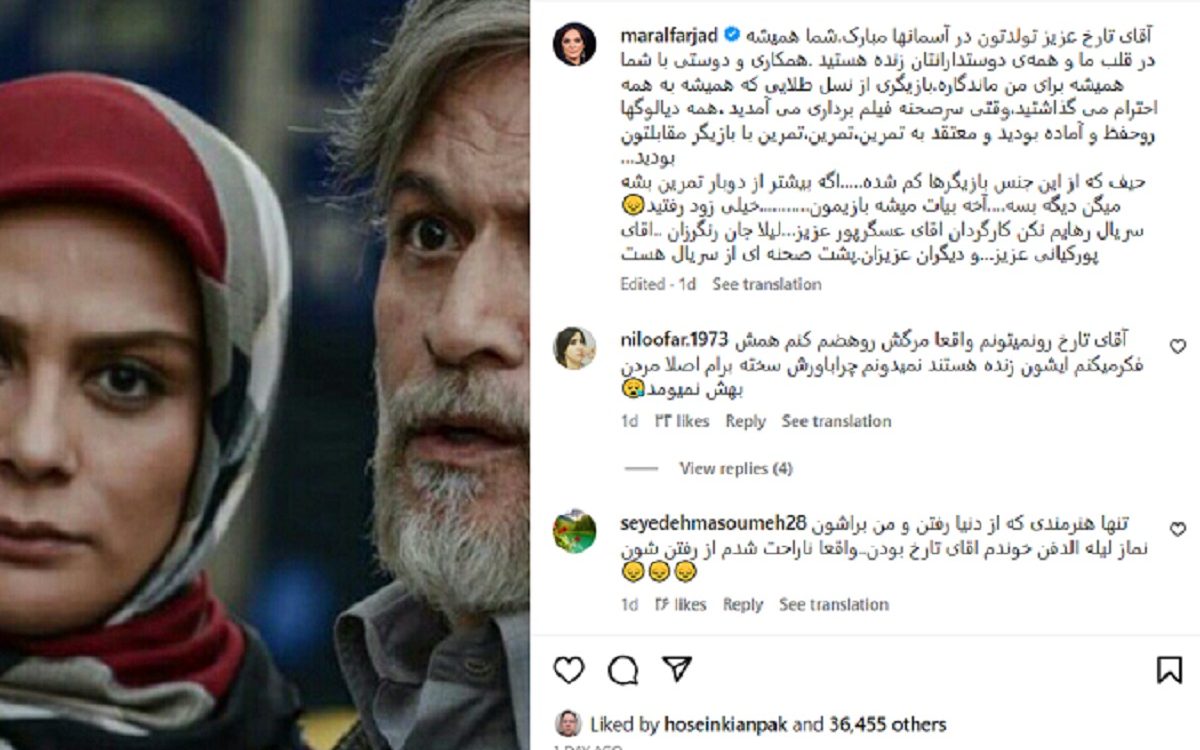Open hoseinkianpak's small liker avatar
The image size is (1200, 750).
[x=568, y=723]
